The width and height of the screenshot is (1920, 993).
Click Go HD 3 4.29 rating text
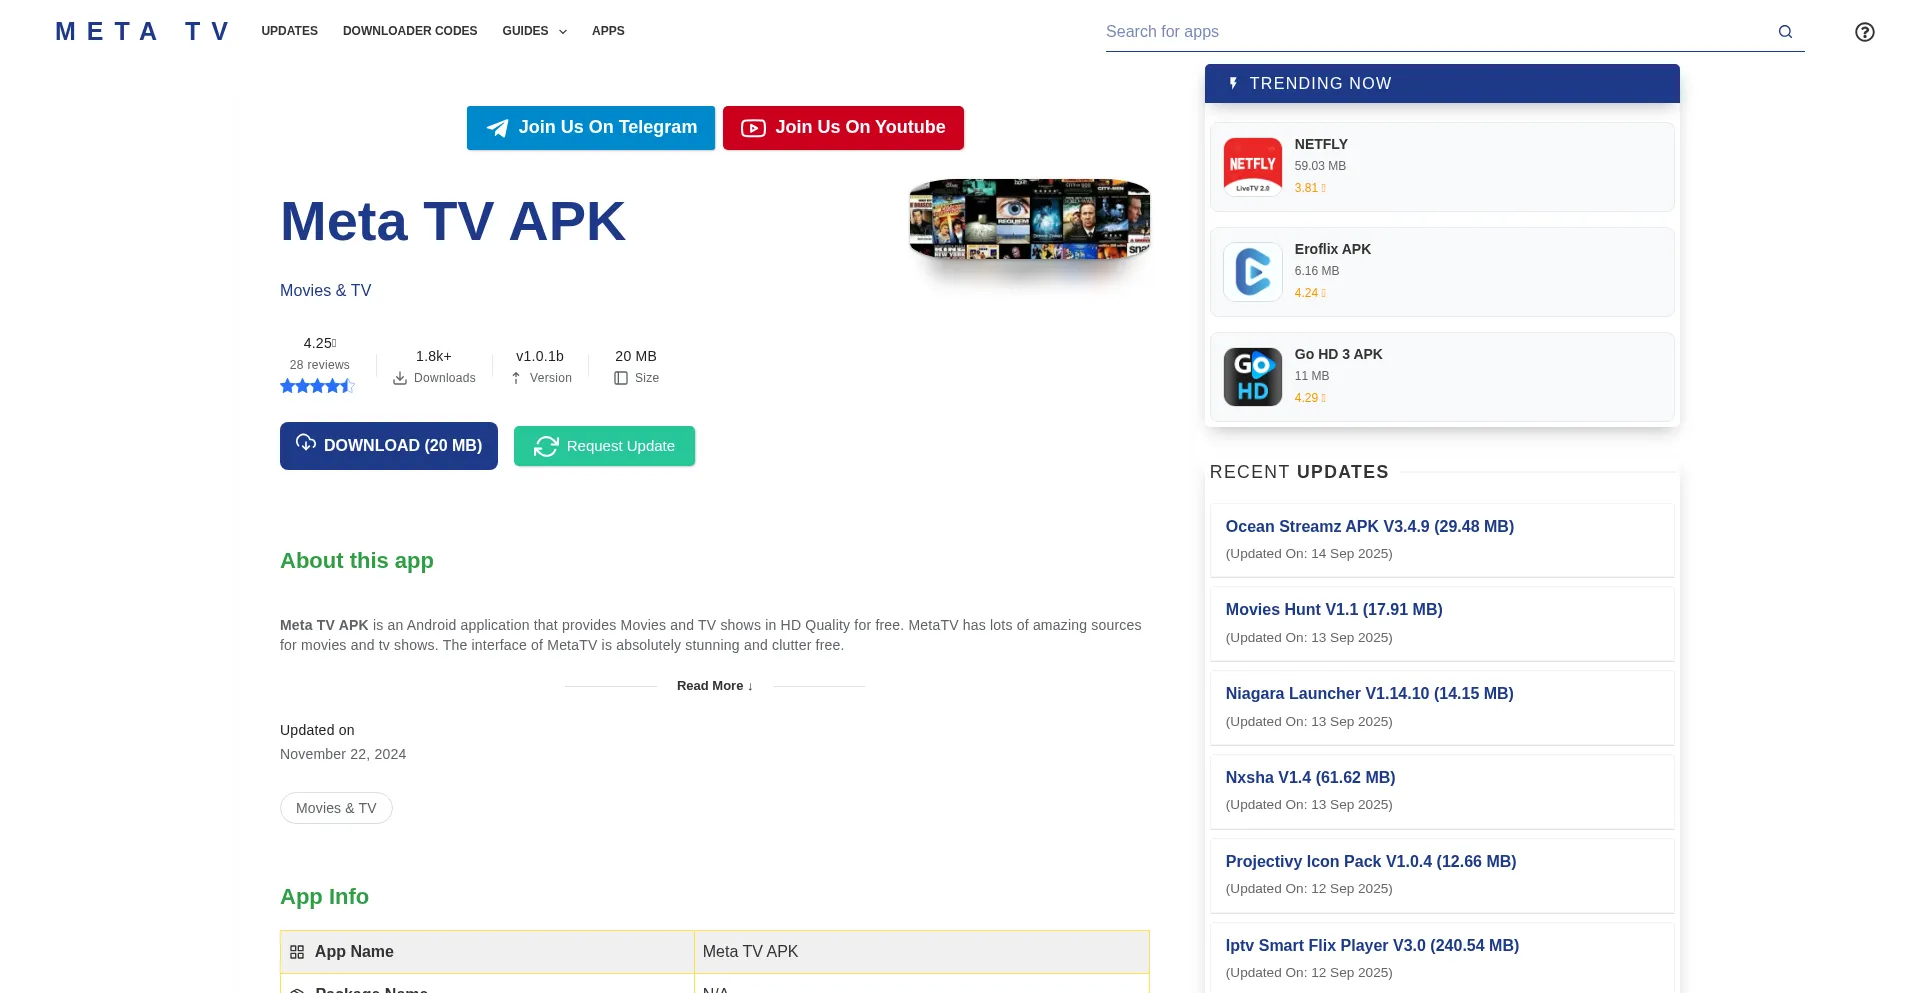[x=1310, y=398]
